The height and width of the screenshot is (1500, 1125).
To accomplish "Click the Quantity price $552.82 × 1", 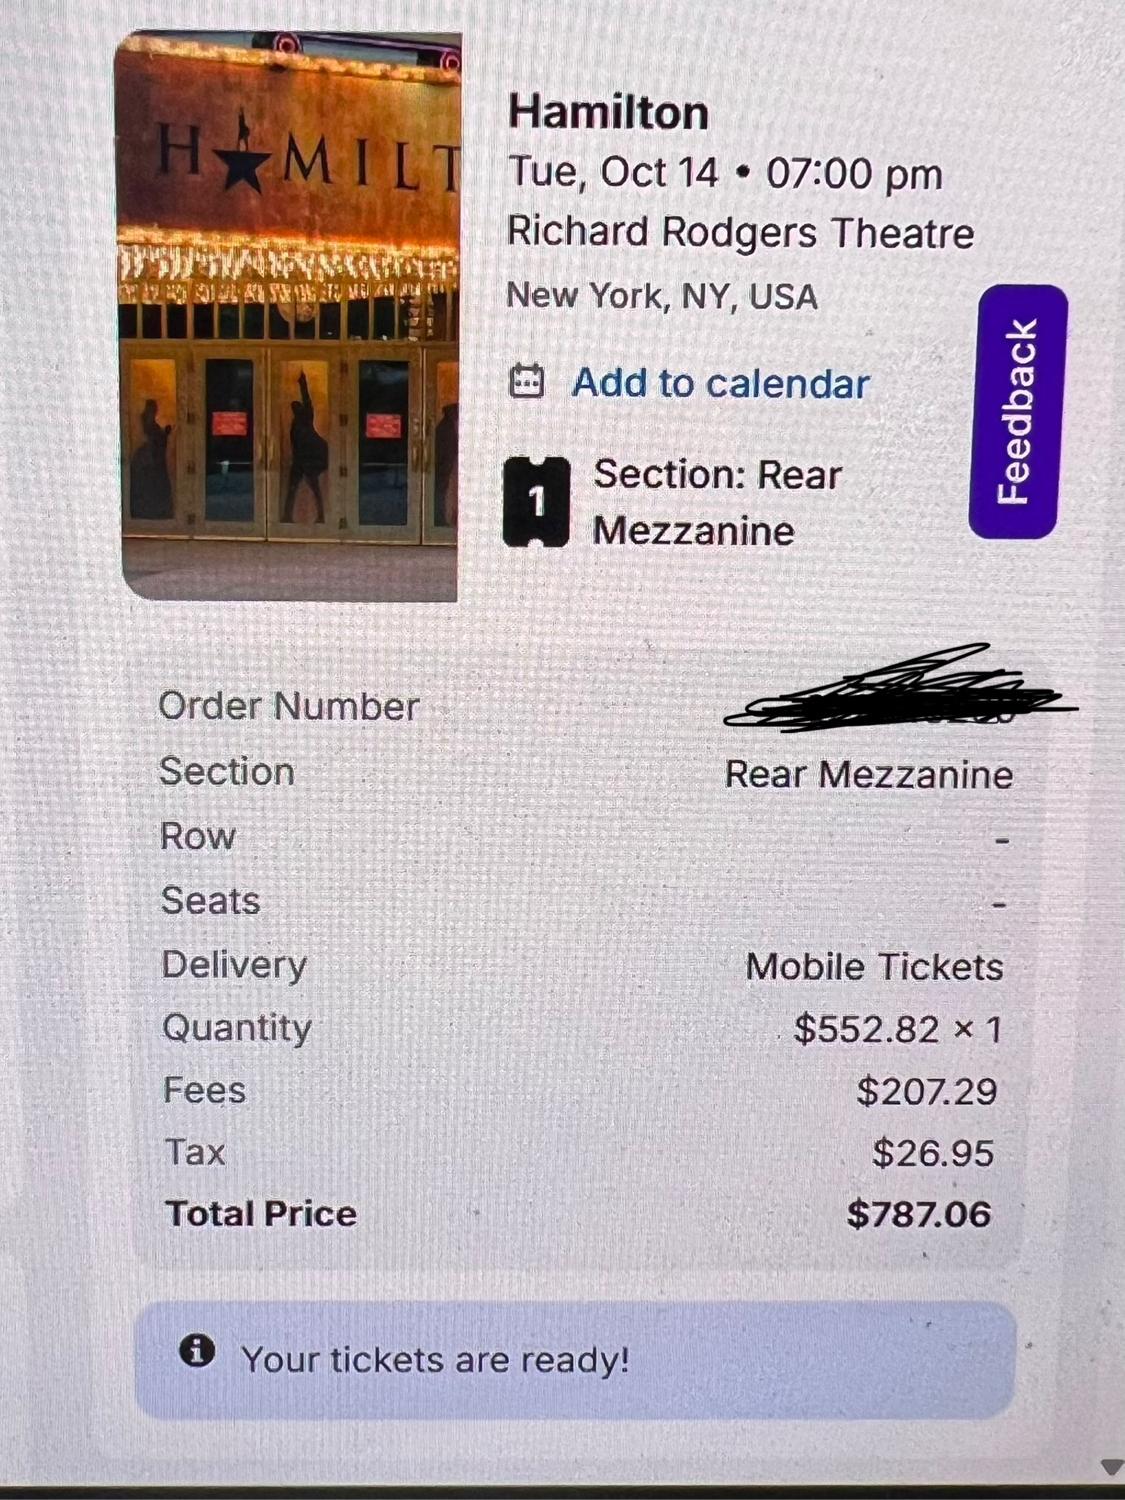I will tap(897, 1029).
